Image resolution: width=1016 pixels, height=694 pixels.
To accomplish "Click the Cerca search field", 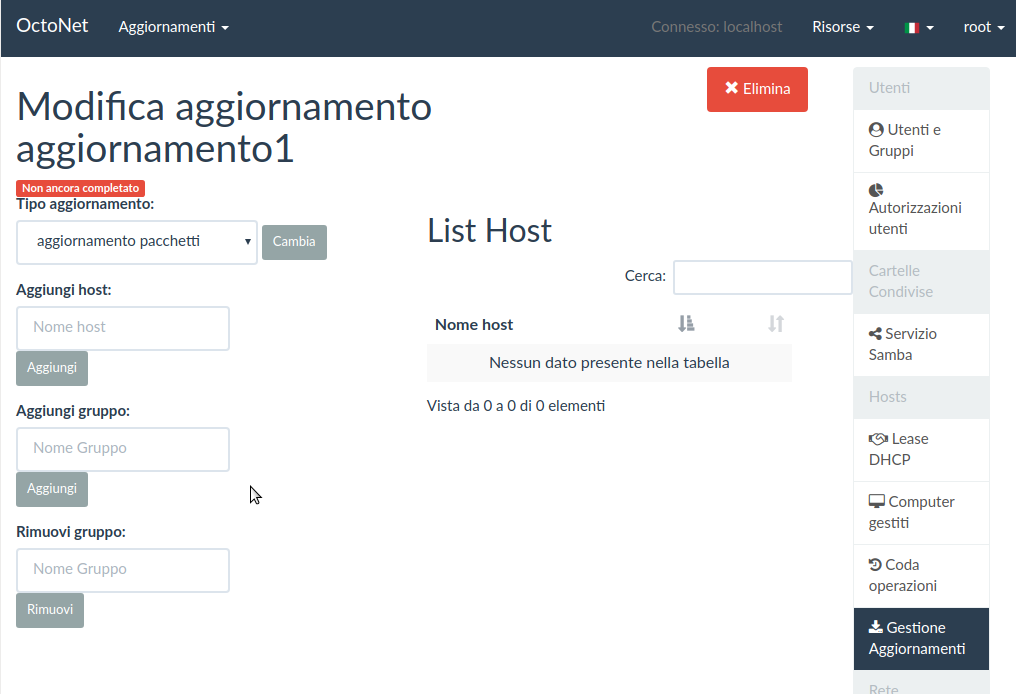I will [763, 277].
